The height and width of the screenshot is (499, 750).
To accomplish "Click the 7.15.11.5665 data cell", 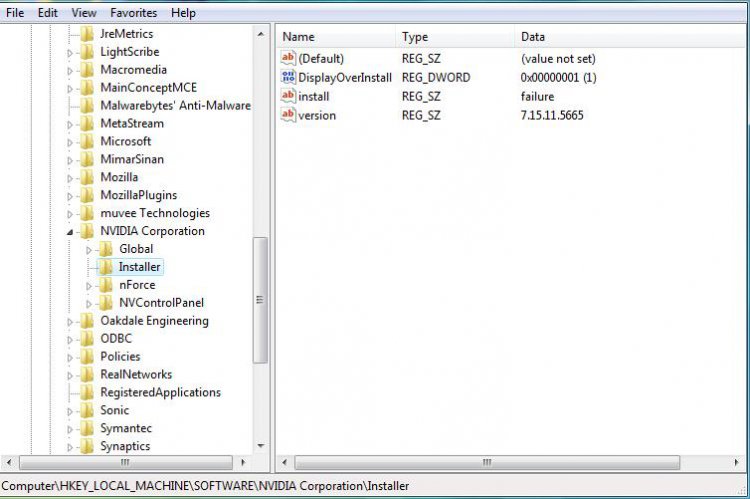I will coord(552,115).
